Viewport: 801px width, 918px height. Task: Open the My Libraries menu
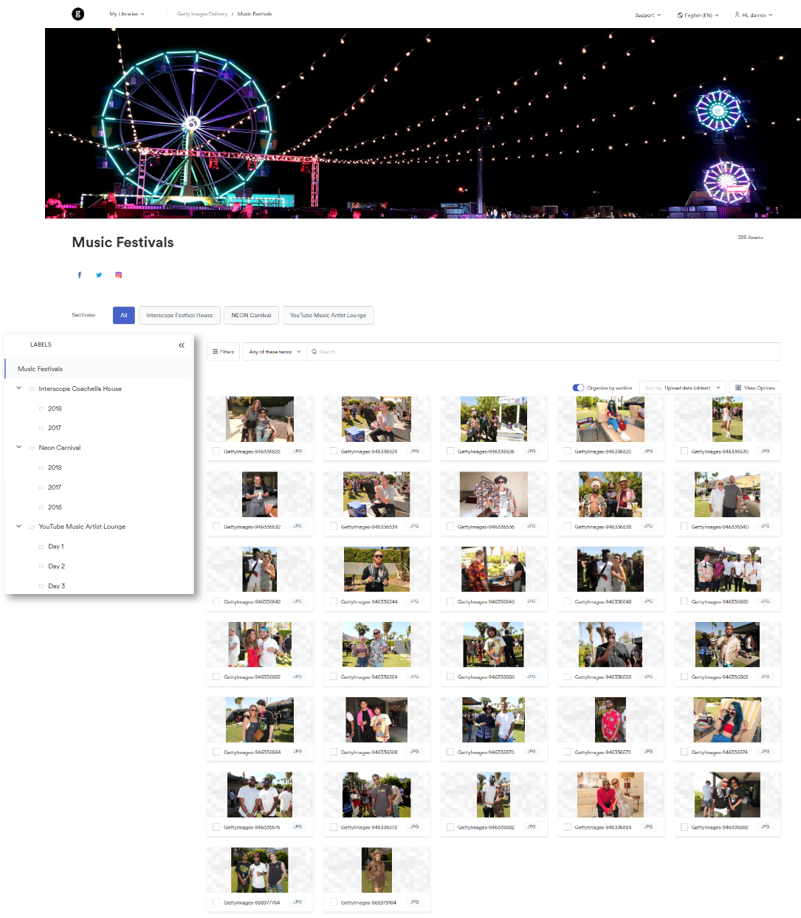pos(127,14)
